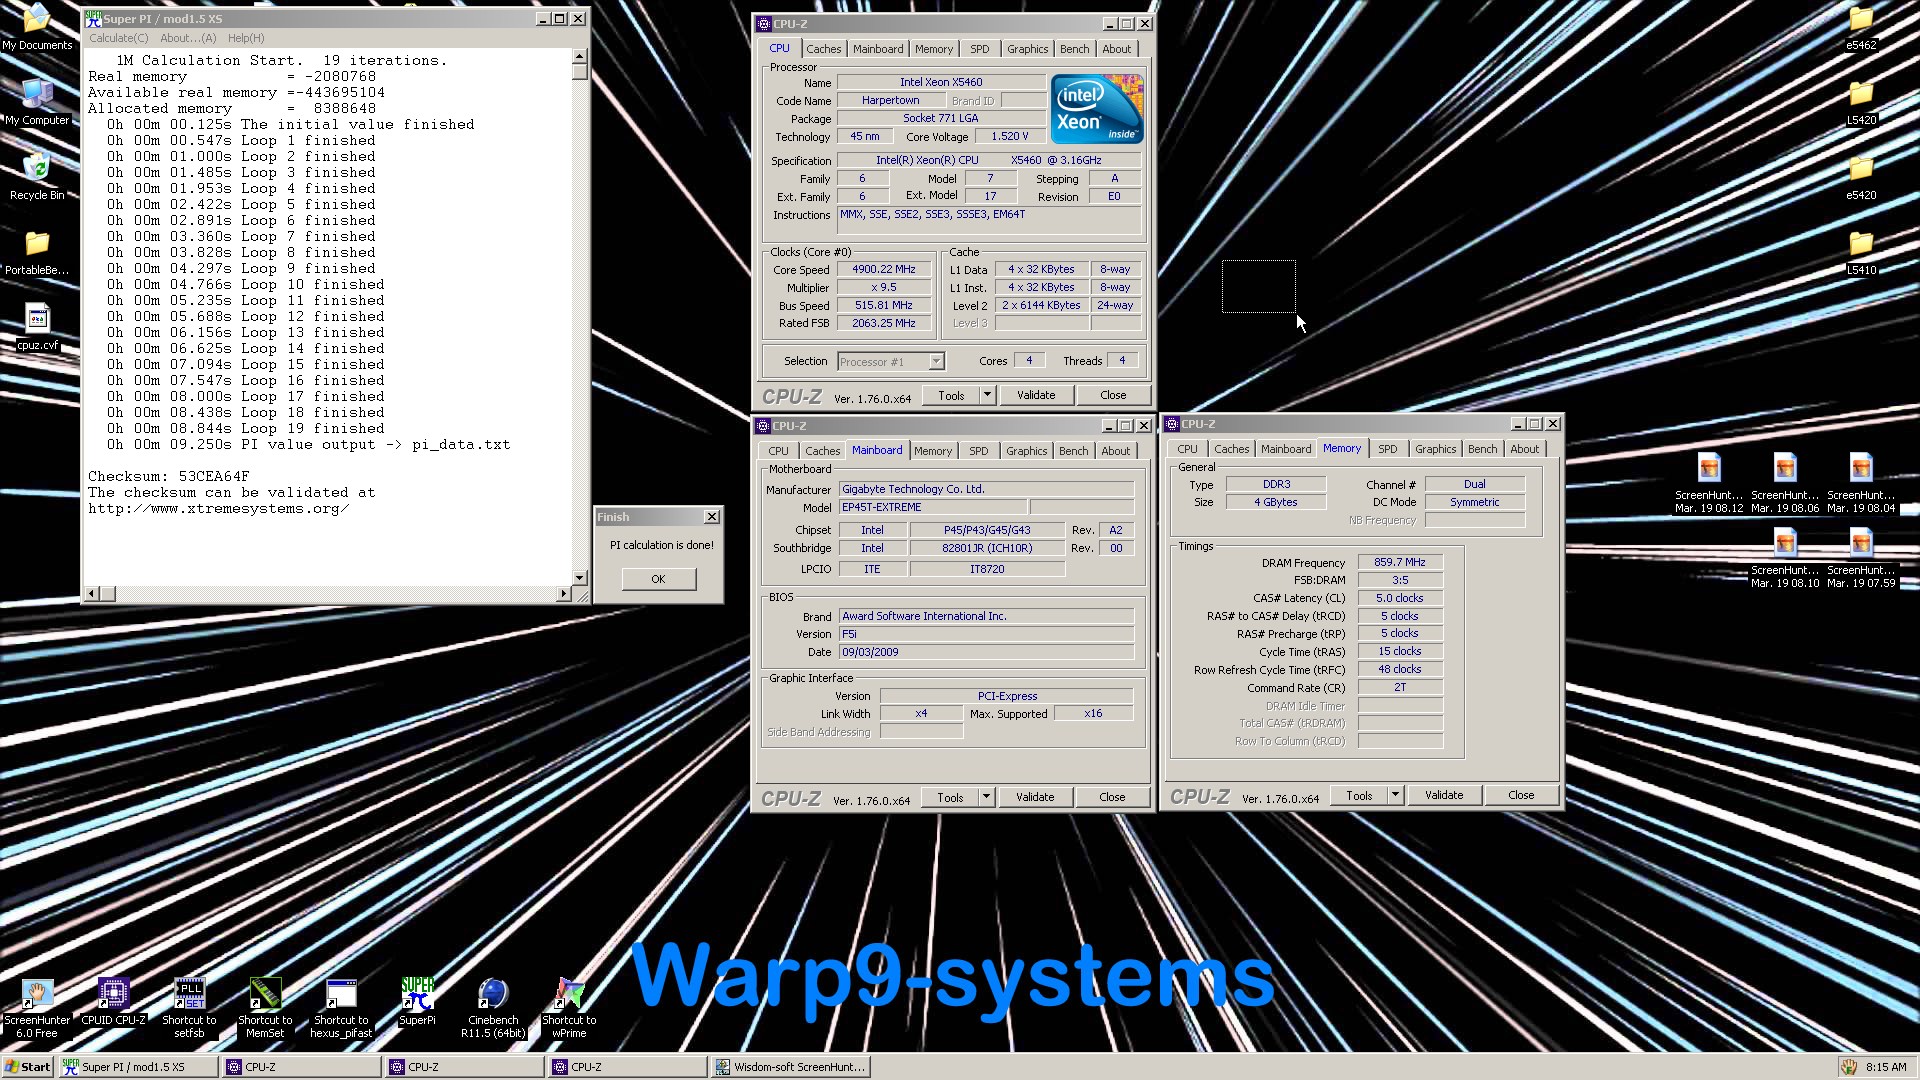The width and height of the screenshot is (1920, 1080).
Task: Click Name field Intel Xeon X5460
Action: point(941,83)
